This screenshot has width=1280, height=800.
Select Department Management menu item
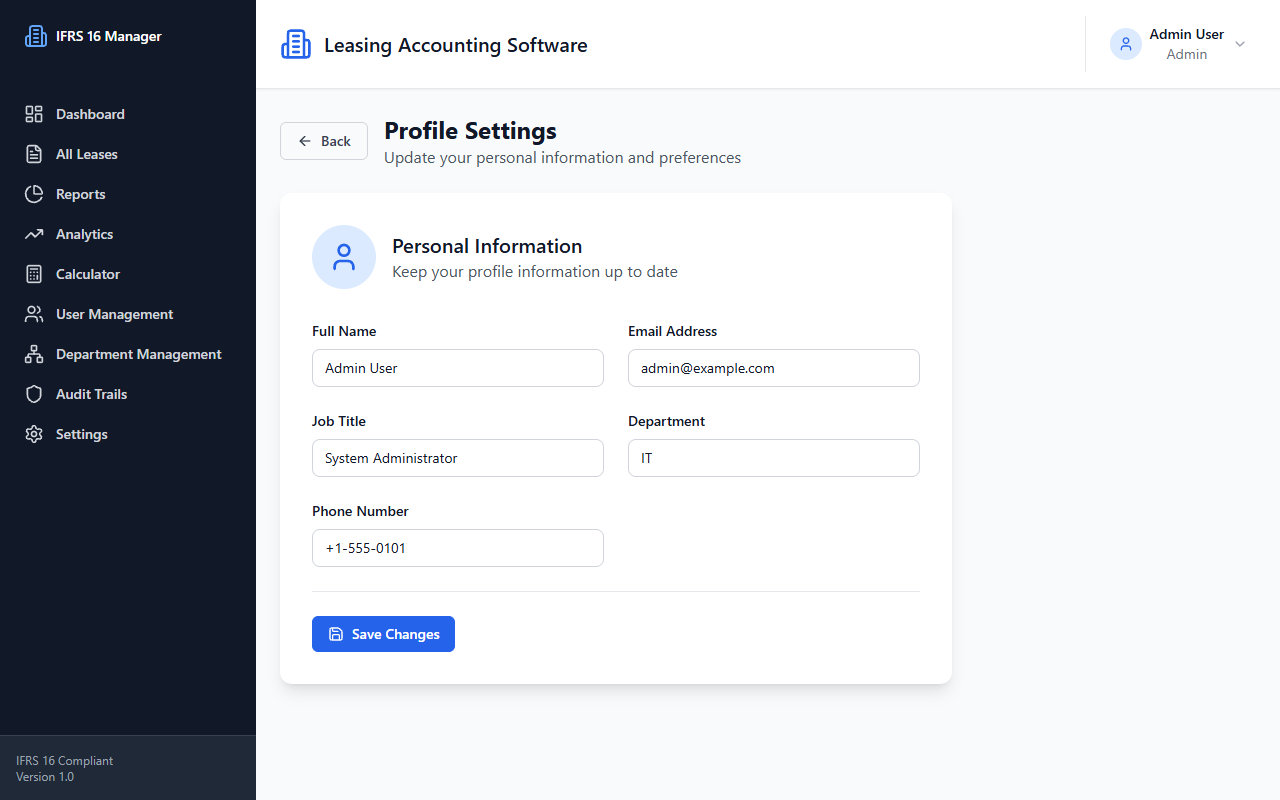pyautogui.click(x=128, y=354)
